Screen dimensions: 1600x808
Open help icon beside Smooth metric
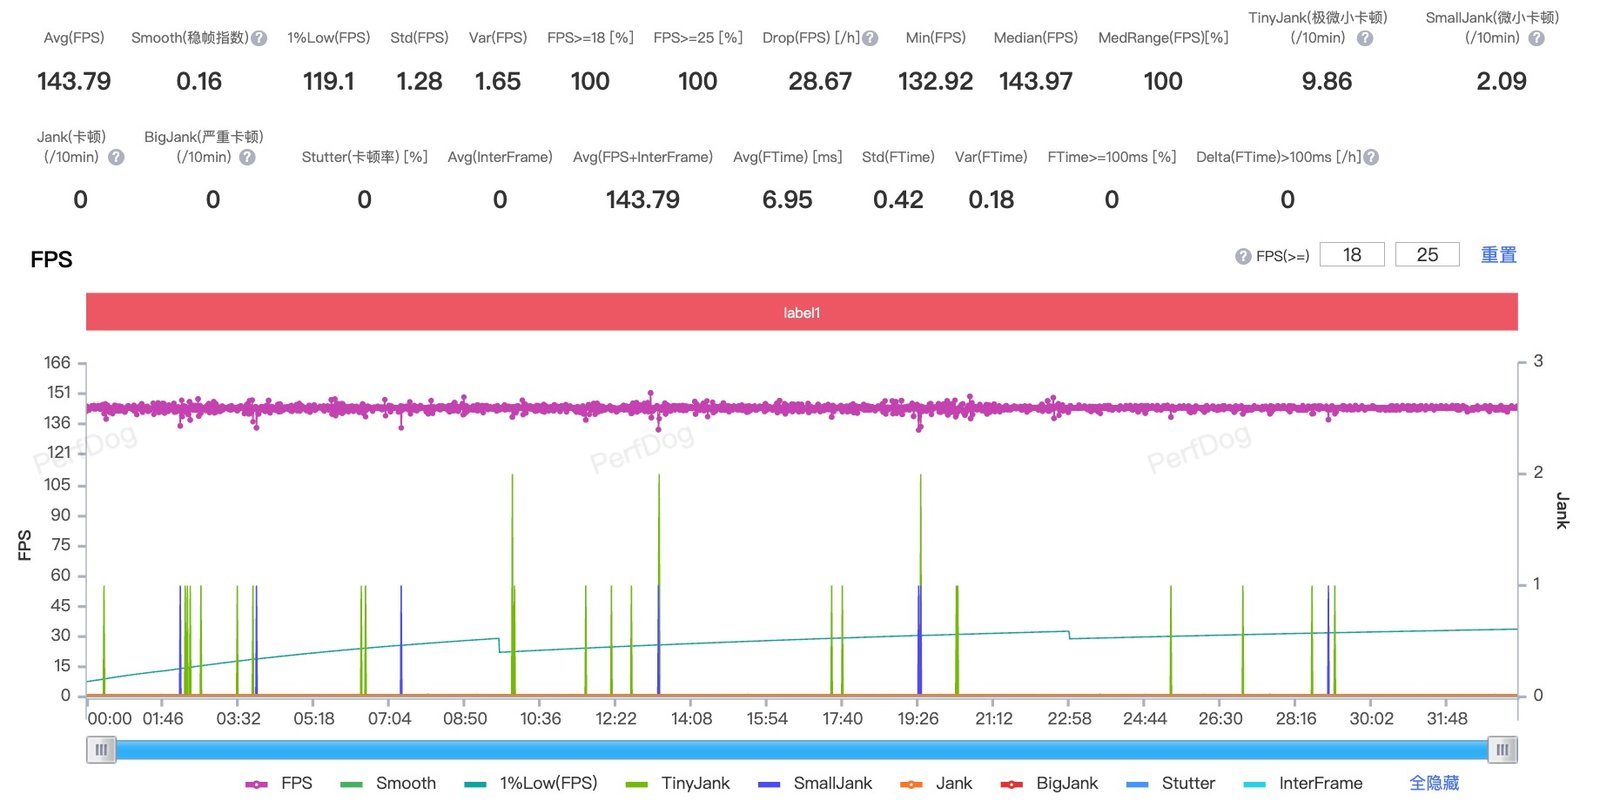(x=259, y=38)
